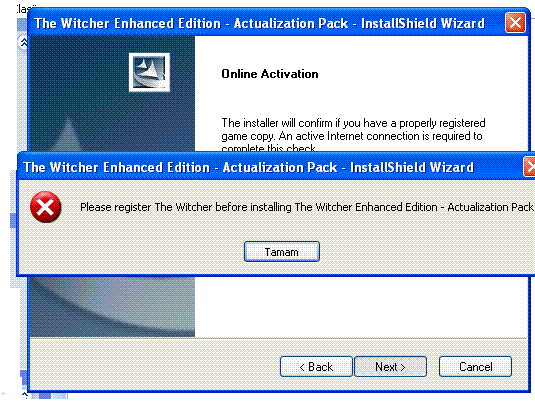535x401 pixels.
Task: Close the error message dialog window
Action: tap(530, 167)
